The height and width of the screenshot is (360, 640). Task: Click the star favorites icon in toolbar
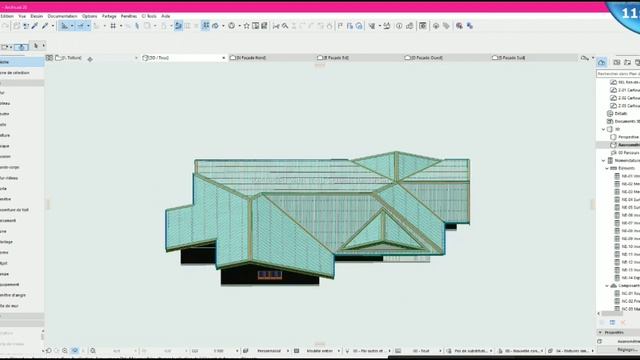pos(247,26)
